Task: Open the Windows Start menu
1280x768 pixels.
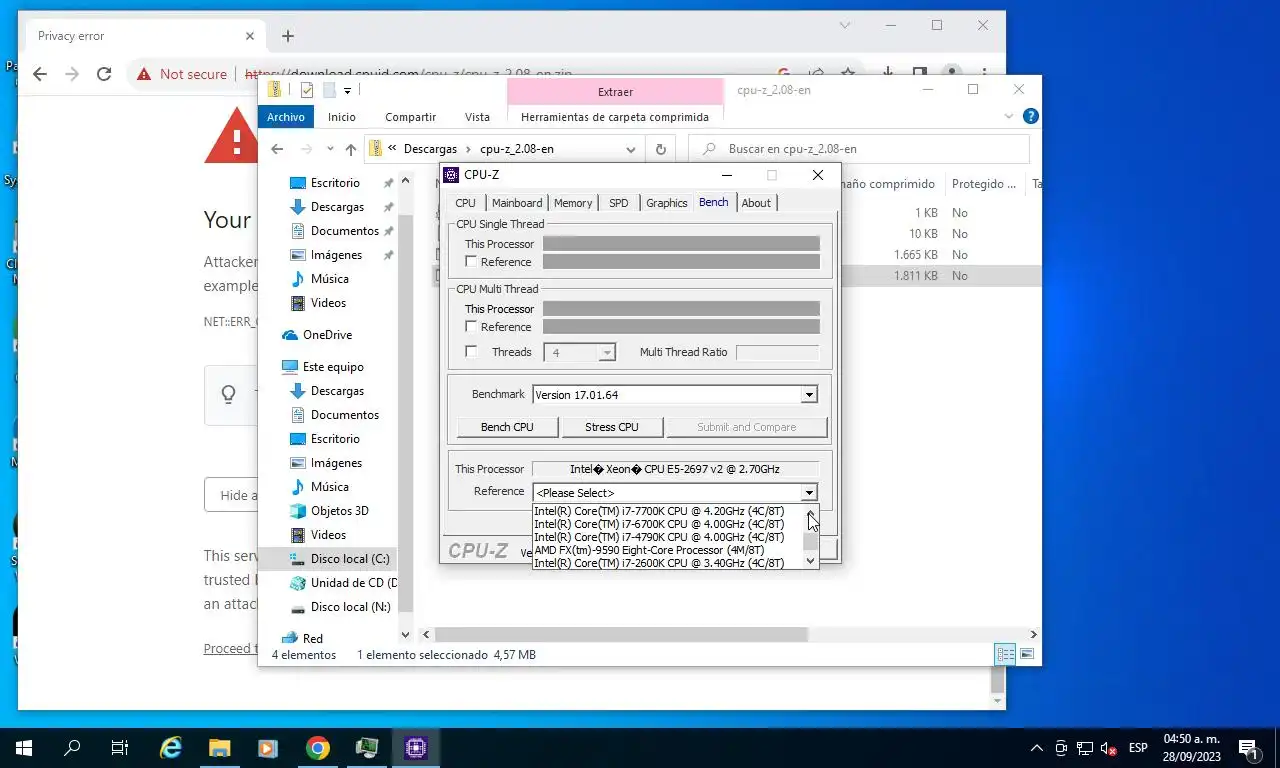Action: click(x=24, y=747)
